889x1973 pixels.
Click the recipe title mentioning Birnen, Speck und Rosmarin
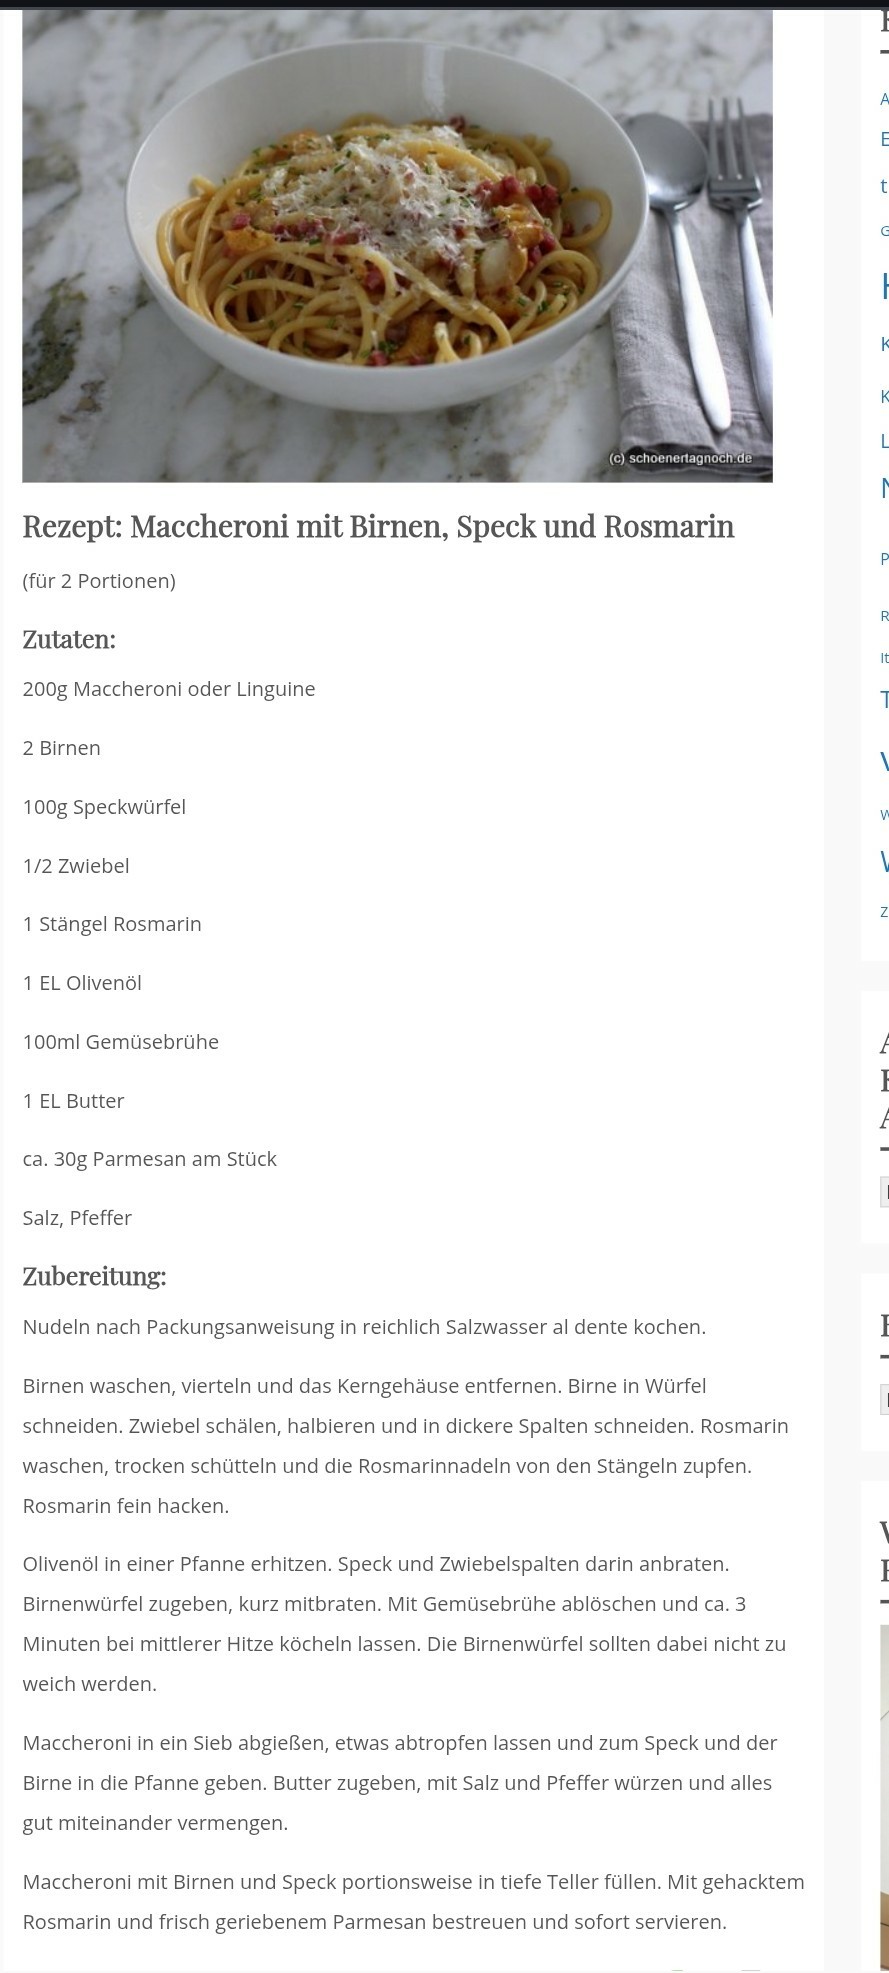click(x=378, y=527)
